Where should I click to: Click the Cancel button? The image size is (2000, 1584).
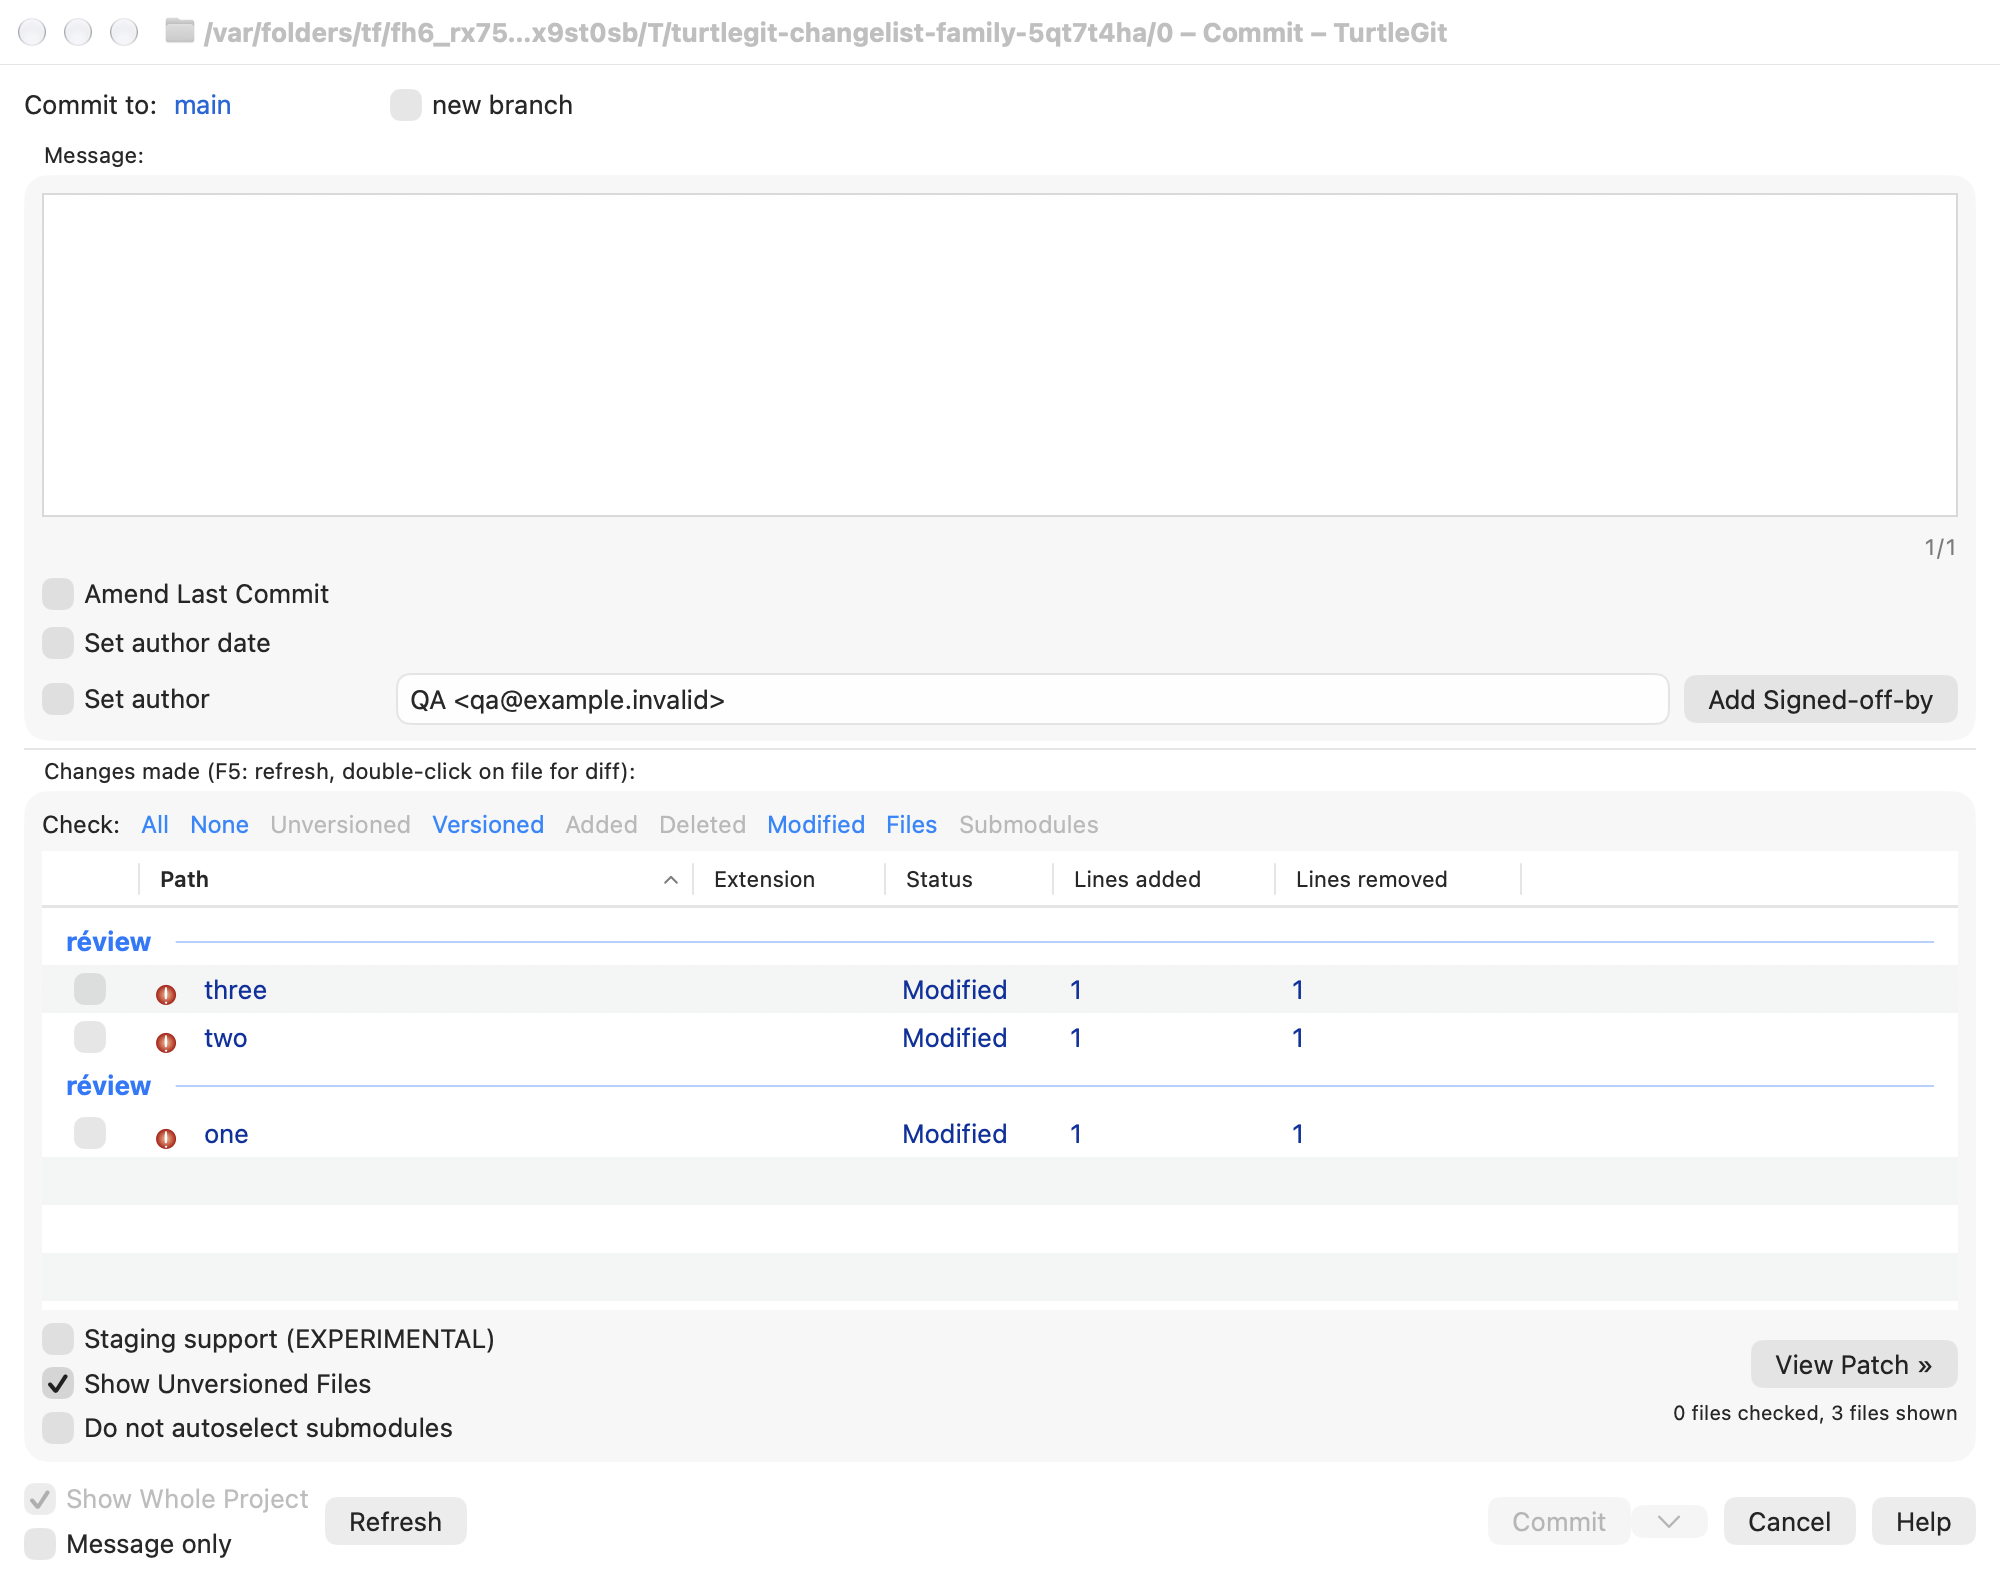pos(1789,1521)
